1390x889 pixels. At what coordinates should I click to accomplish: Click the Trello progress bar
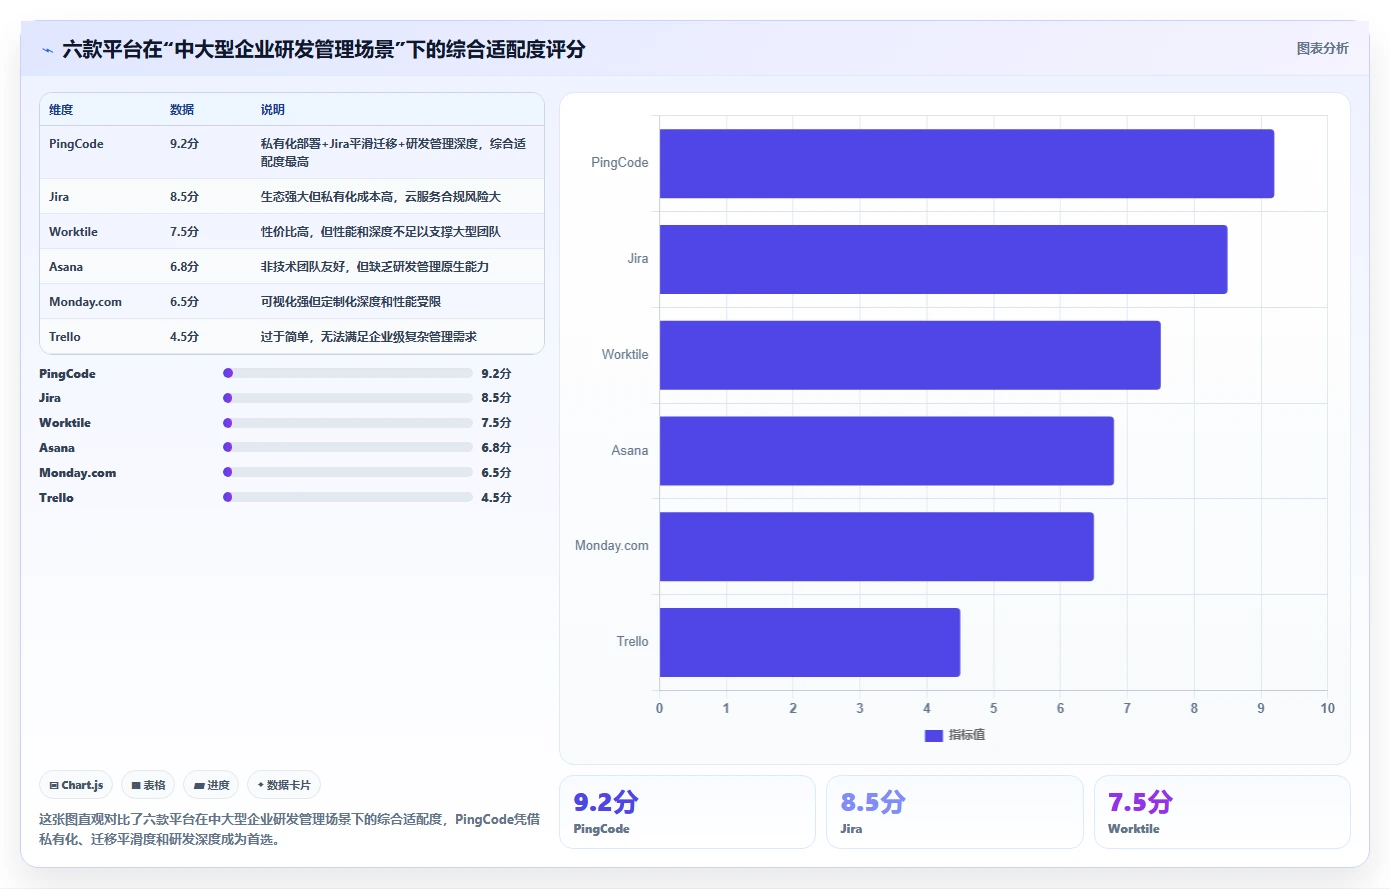(348, 497)
